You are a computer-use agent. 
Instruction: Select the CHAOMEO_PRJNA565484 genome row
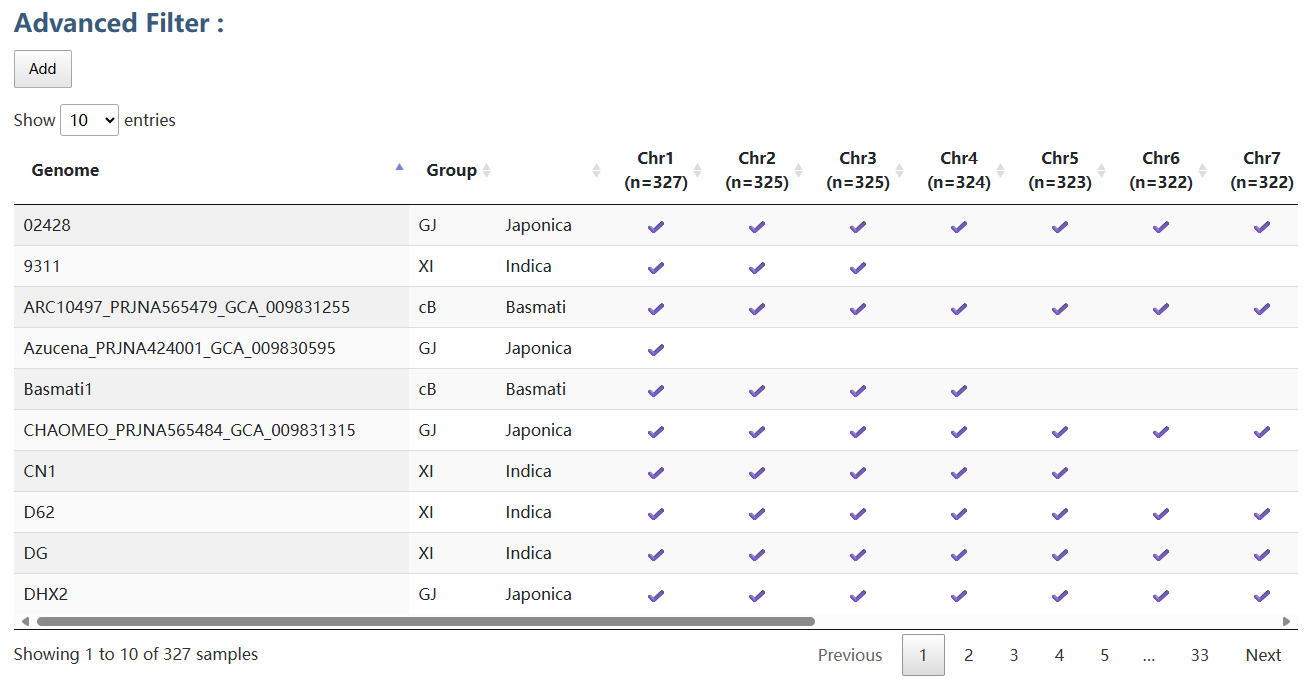[x=189, y=431]
